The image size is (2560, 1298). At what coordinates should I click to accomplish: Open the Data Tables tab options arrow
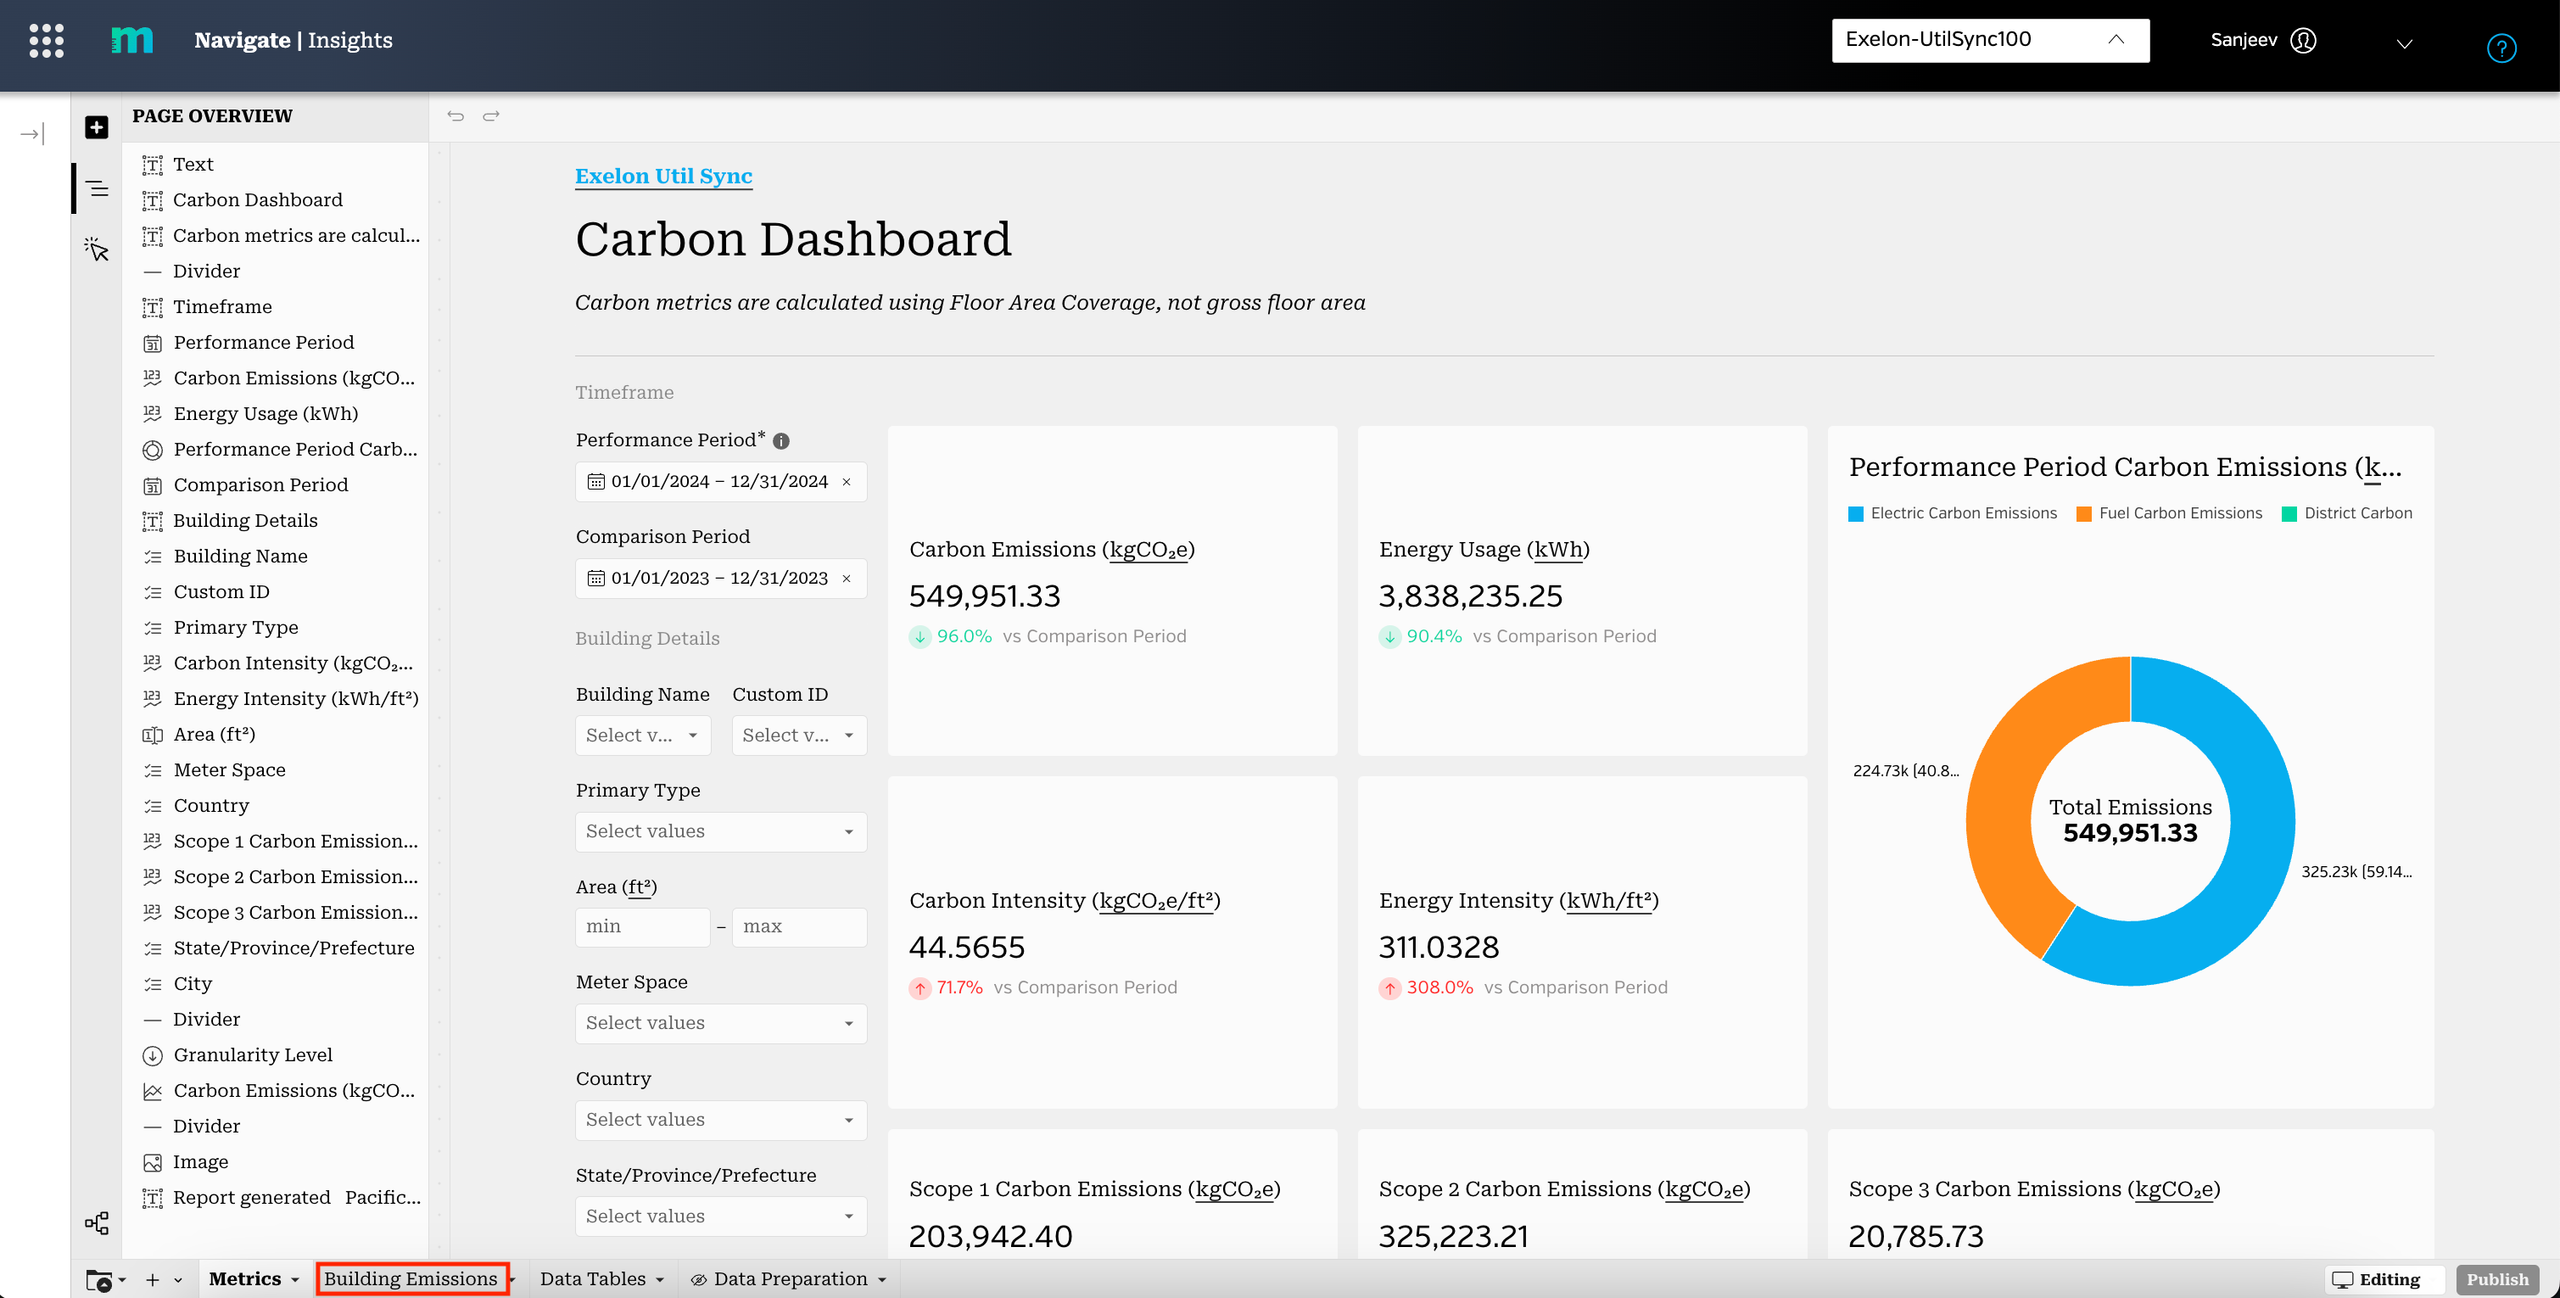click(660, 1280)
